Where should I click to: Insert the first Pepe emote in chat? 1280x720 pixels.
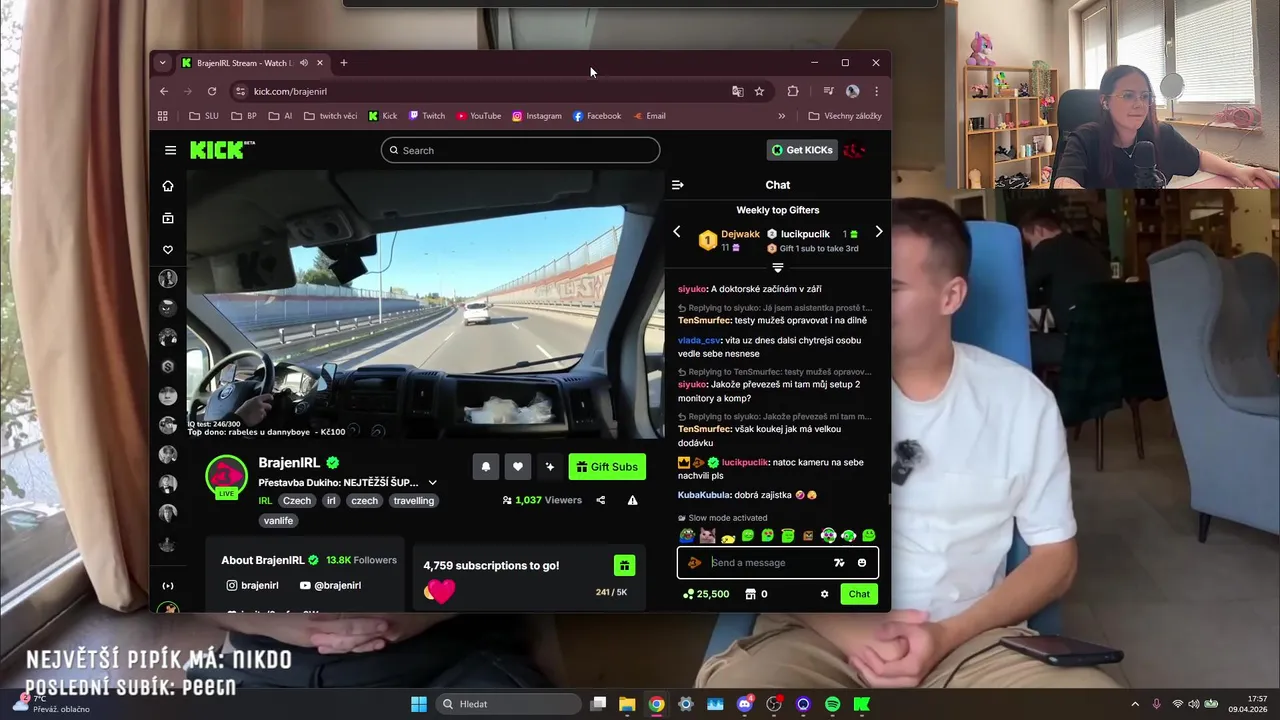pos(687,536)
